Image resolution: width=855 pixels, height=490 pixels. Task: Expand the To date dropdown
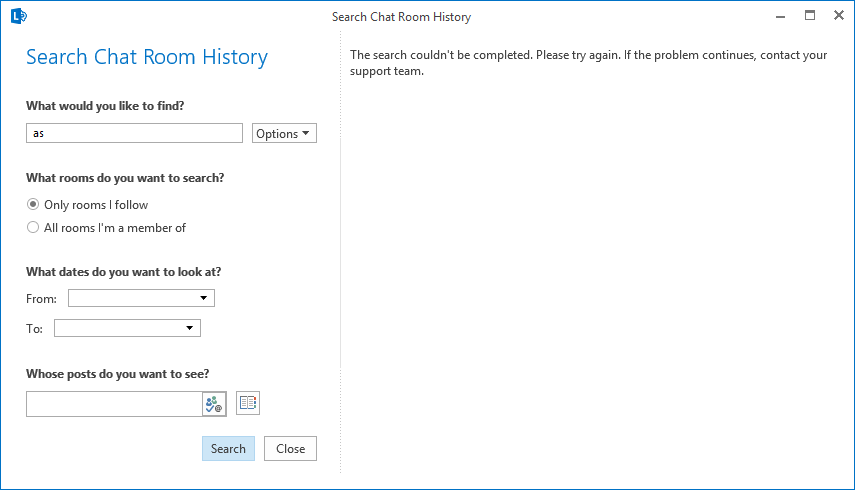tap(189, 328)
